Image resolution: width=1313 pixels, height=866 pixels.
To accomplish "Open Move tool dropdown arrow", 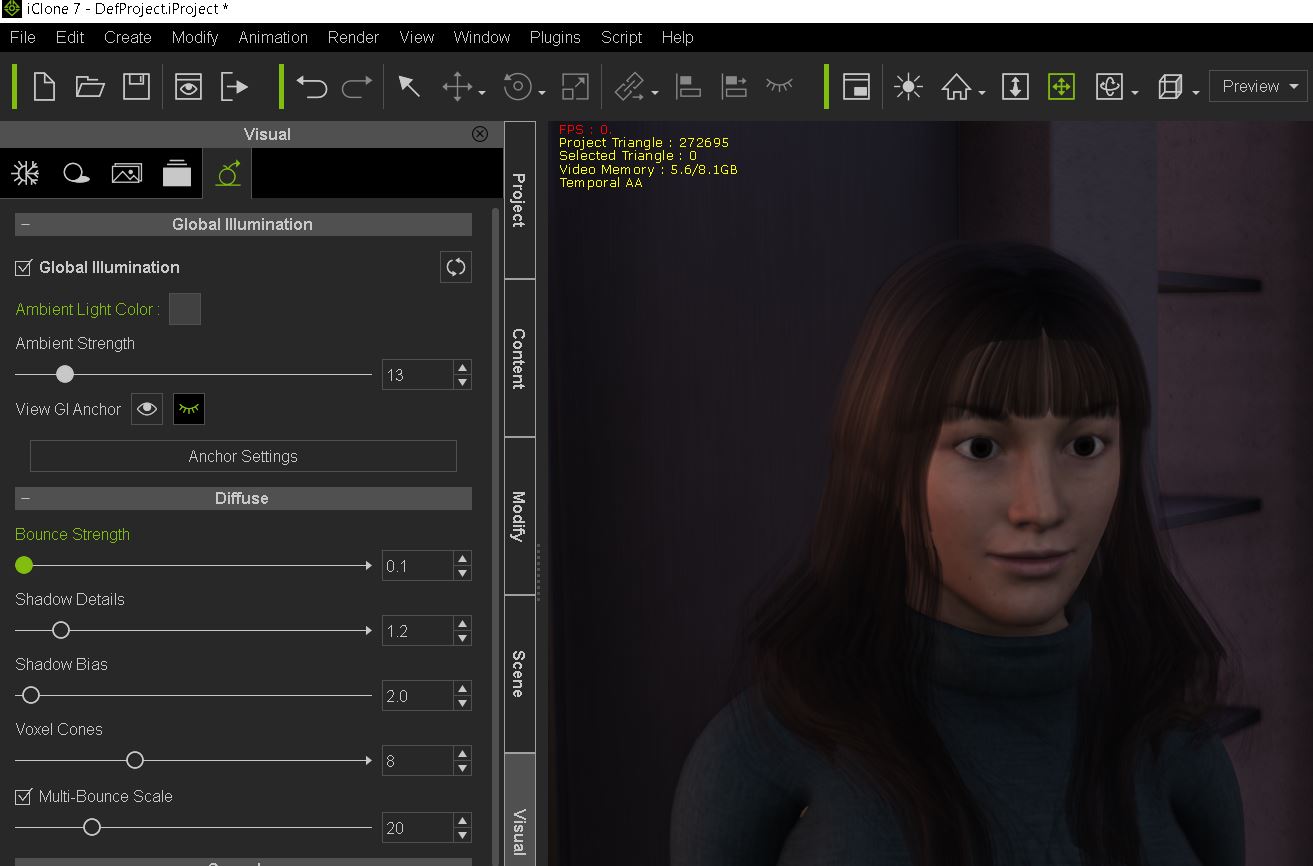I will coord(482,93).
